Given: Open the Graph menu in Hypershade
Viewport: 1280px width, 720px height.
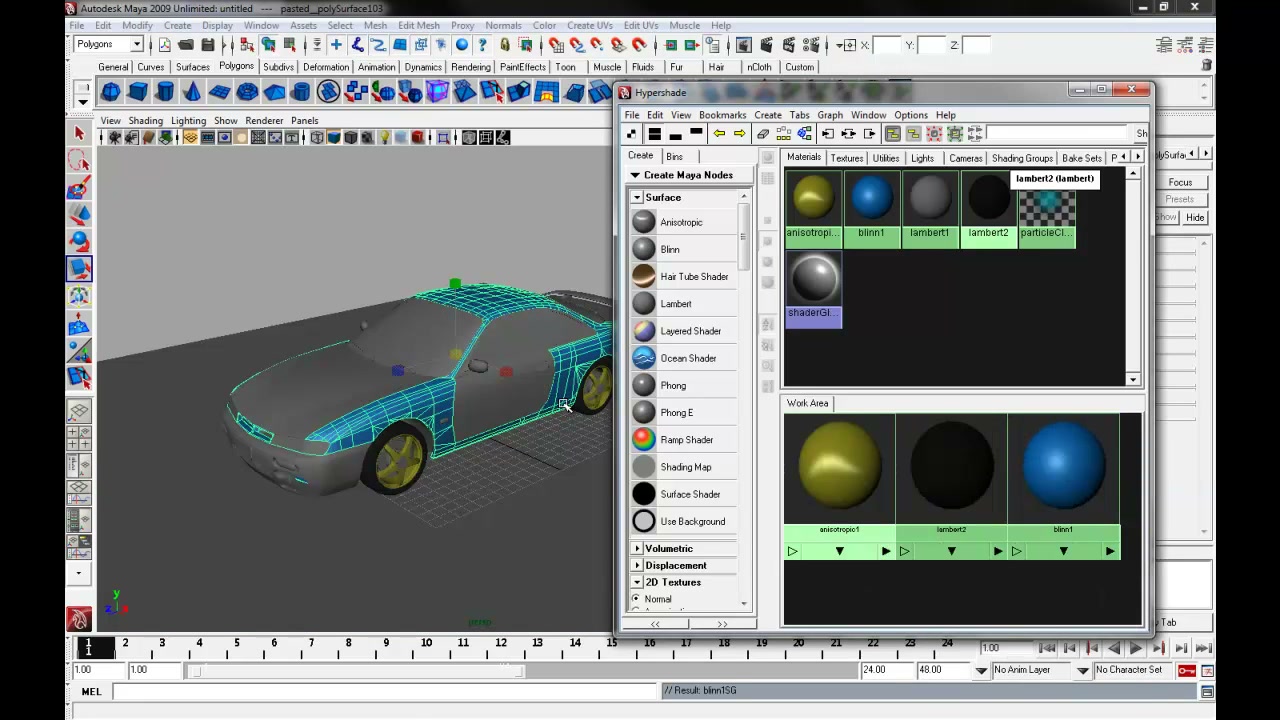Looking at the screenshot, I should (x=830, y=115).
